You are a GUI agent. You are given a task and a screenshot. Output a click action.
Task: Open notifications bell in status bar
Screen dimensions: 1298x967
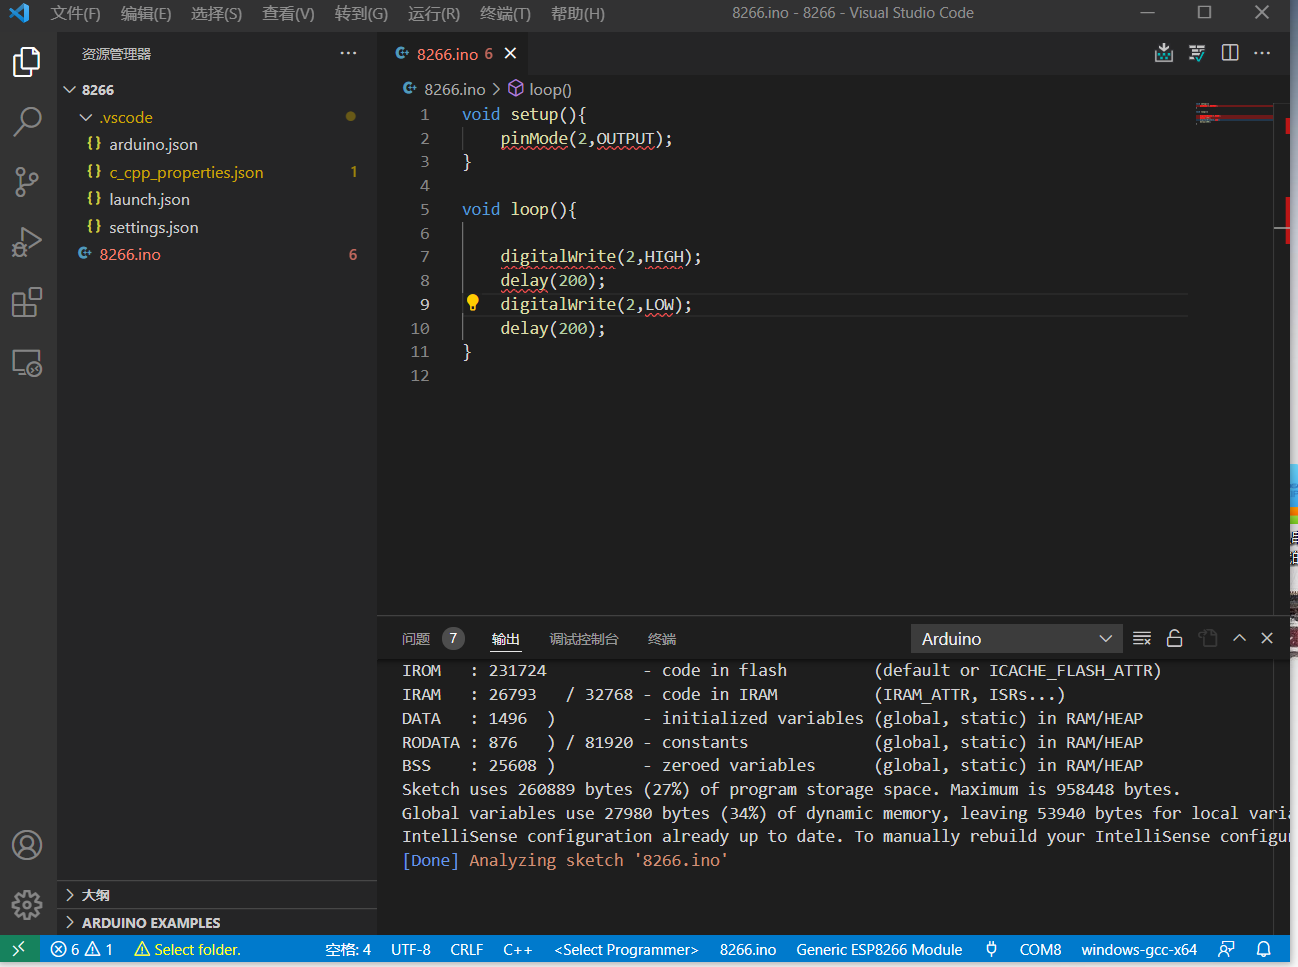pos(1264,949)
